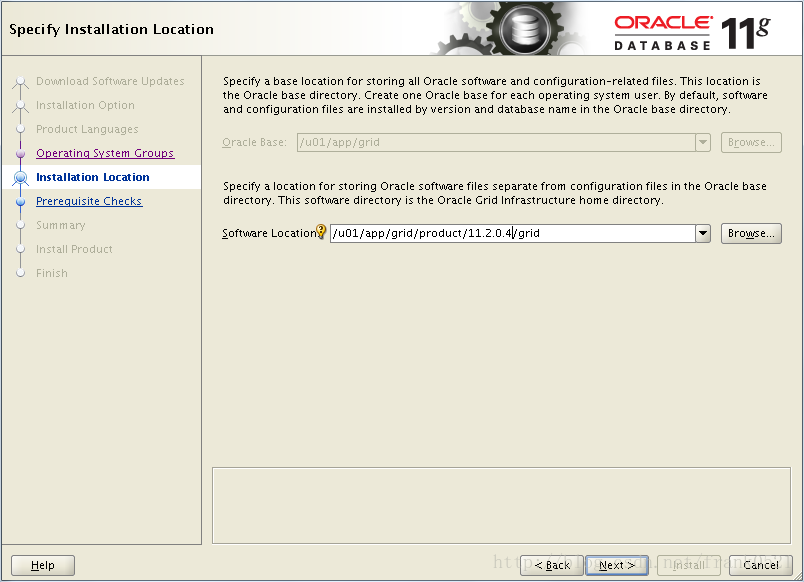Image resolution: width=804 pixels, height=582 pixels.
Task: Open the Prerequisite Checks step link
Action: click(89, 201)
